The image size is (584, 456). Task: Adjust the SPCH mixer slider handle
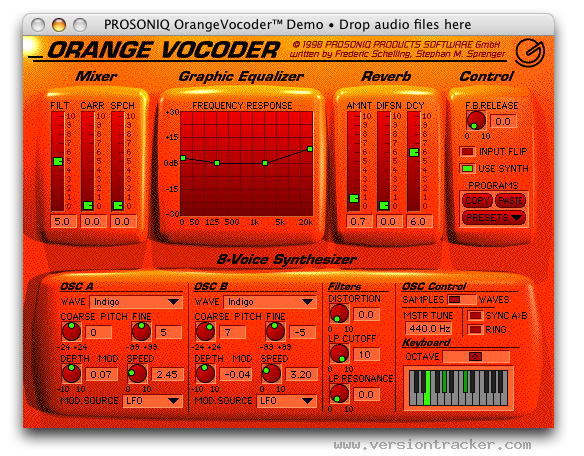(118, 205)
